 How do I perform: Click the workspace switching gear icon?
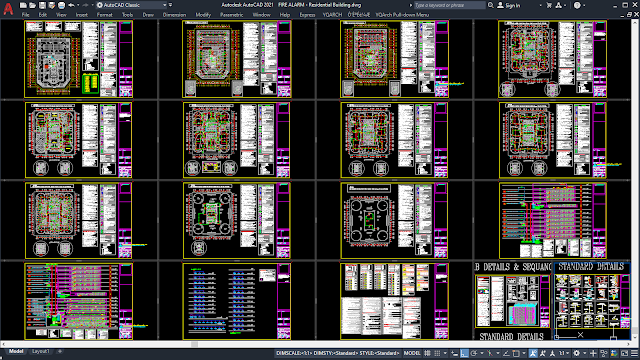[576, 353]
